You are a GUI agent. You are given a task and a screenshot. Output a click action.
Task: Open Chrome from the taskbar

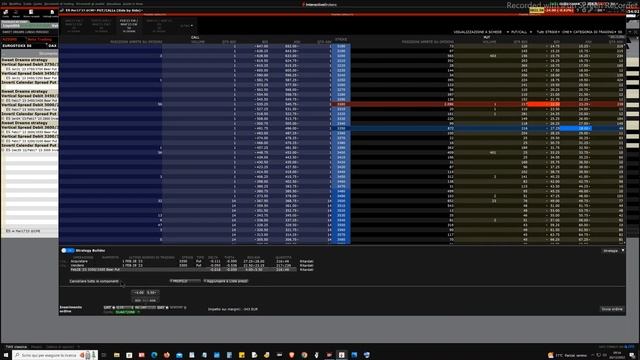pyautogui.click(x=304, y=355)
